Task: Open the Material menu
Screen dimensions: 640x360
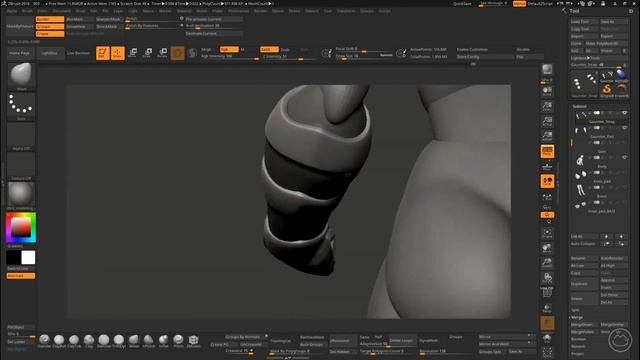Action: 184,11
